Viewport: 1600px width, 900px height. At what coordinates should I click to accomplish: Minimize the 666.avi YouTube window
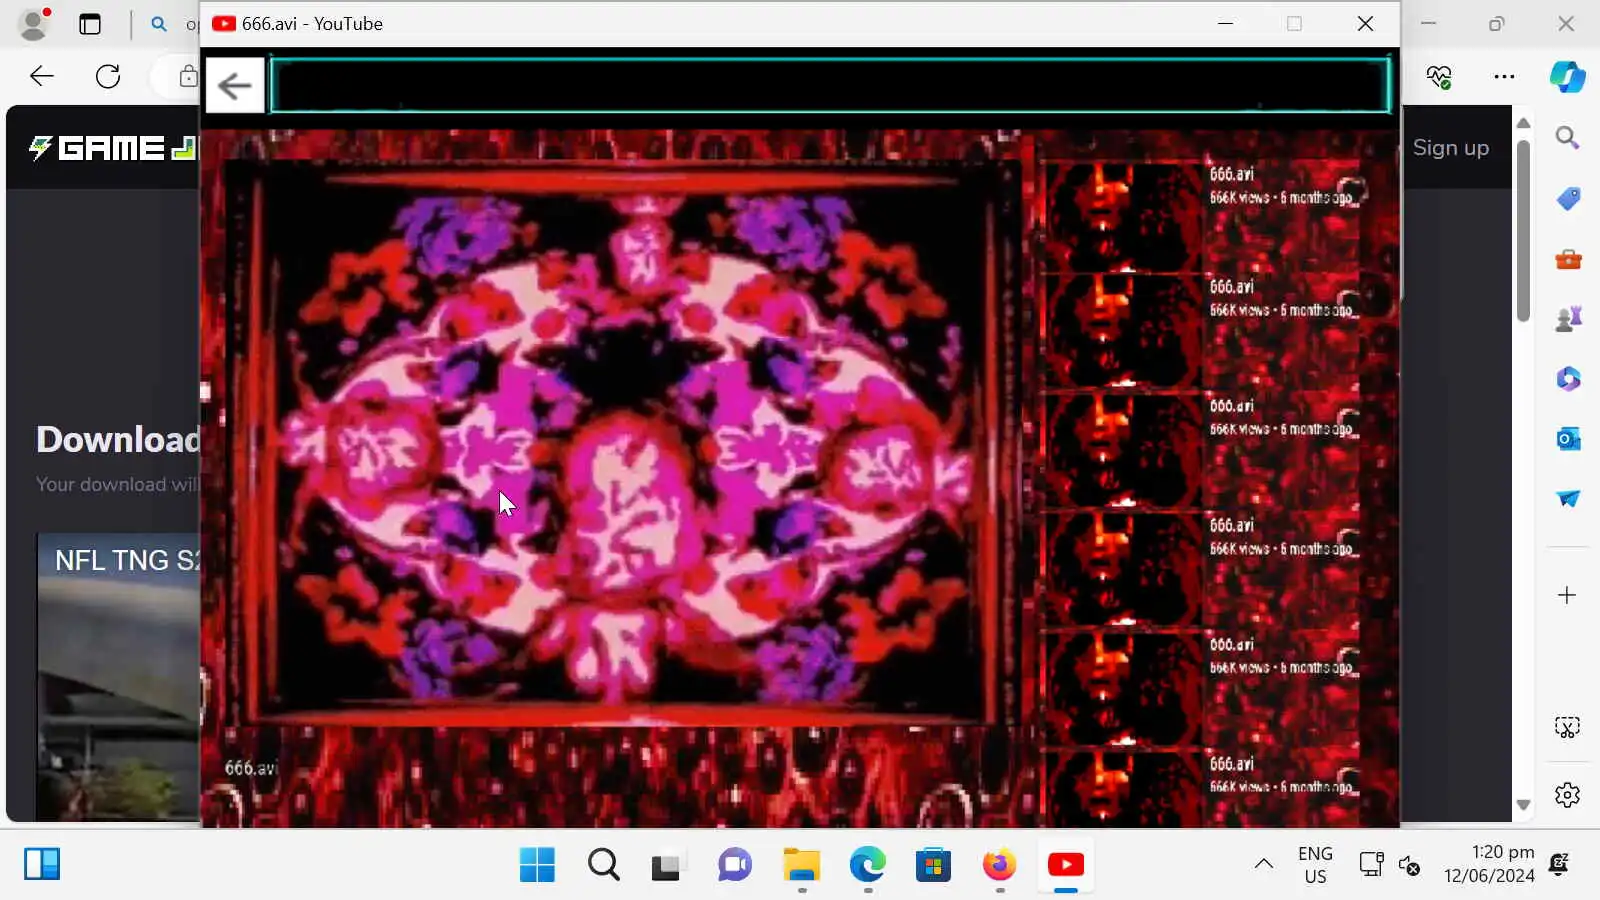coord(1225,24)
